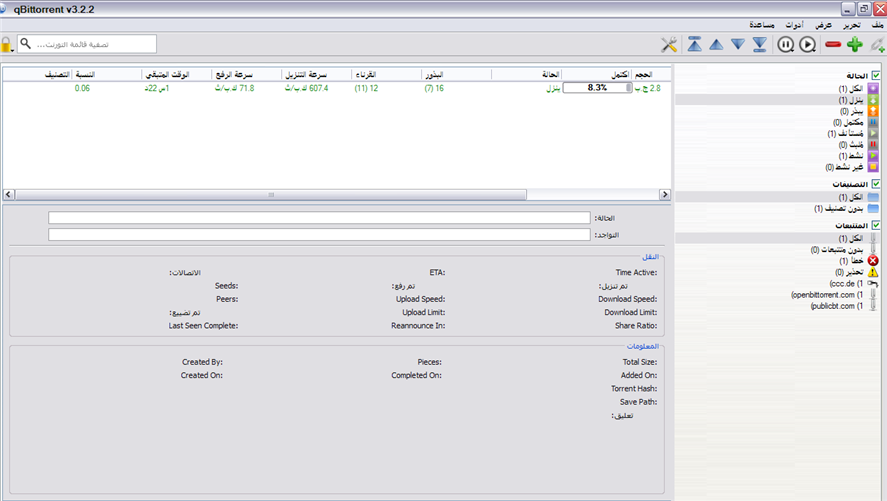887x501 pixels.
Task: Click the pause toolbar button
Action: [786, 45]
